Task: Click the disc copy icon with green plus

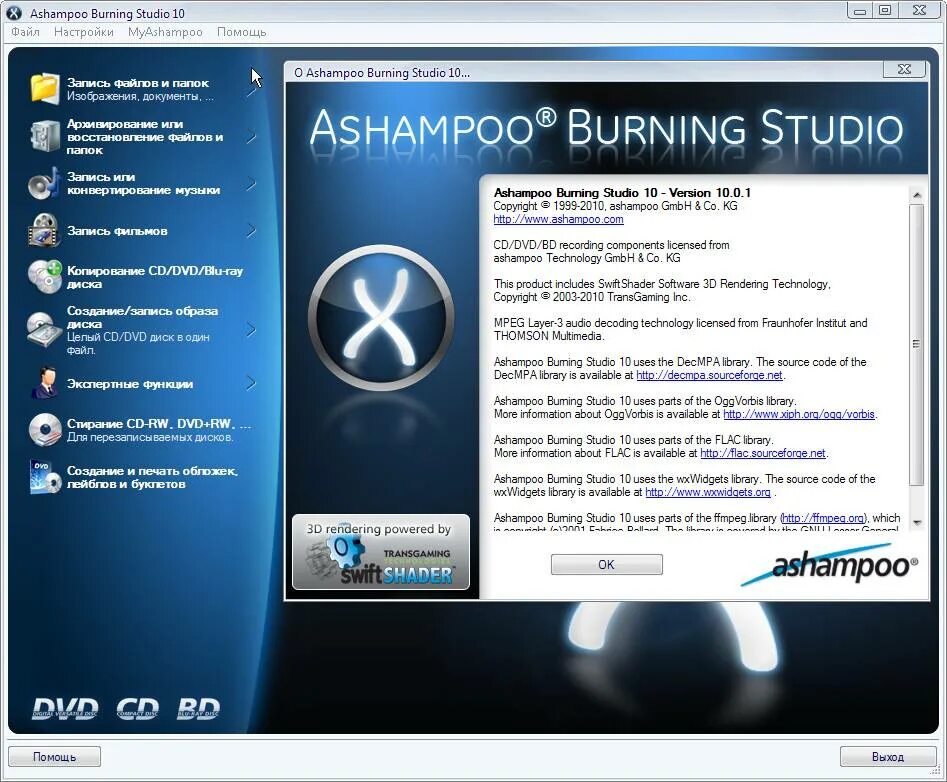Action: click(x=45, y=277)
